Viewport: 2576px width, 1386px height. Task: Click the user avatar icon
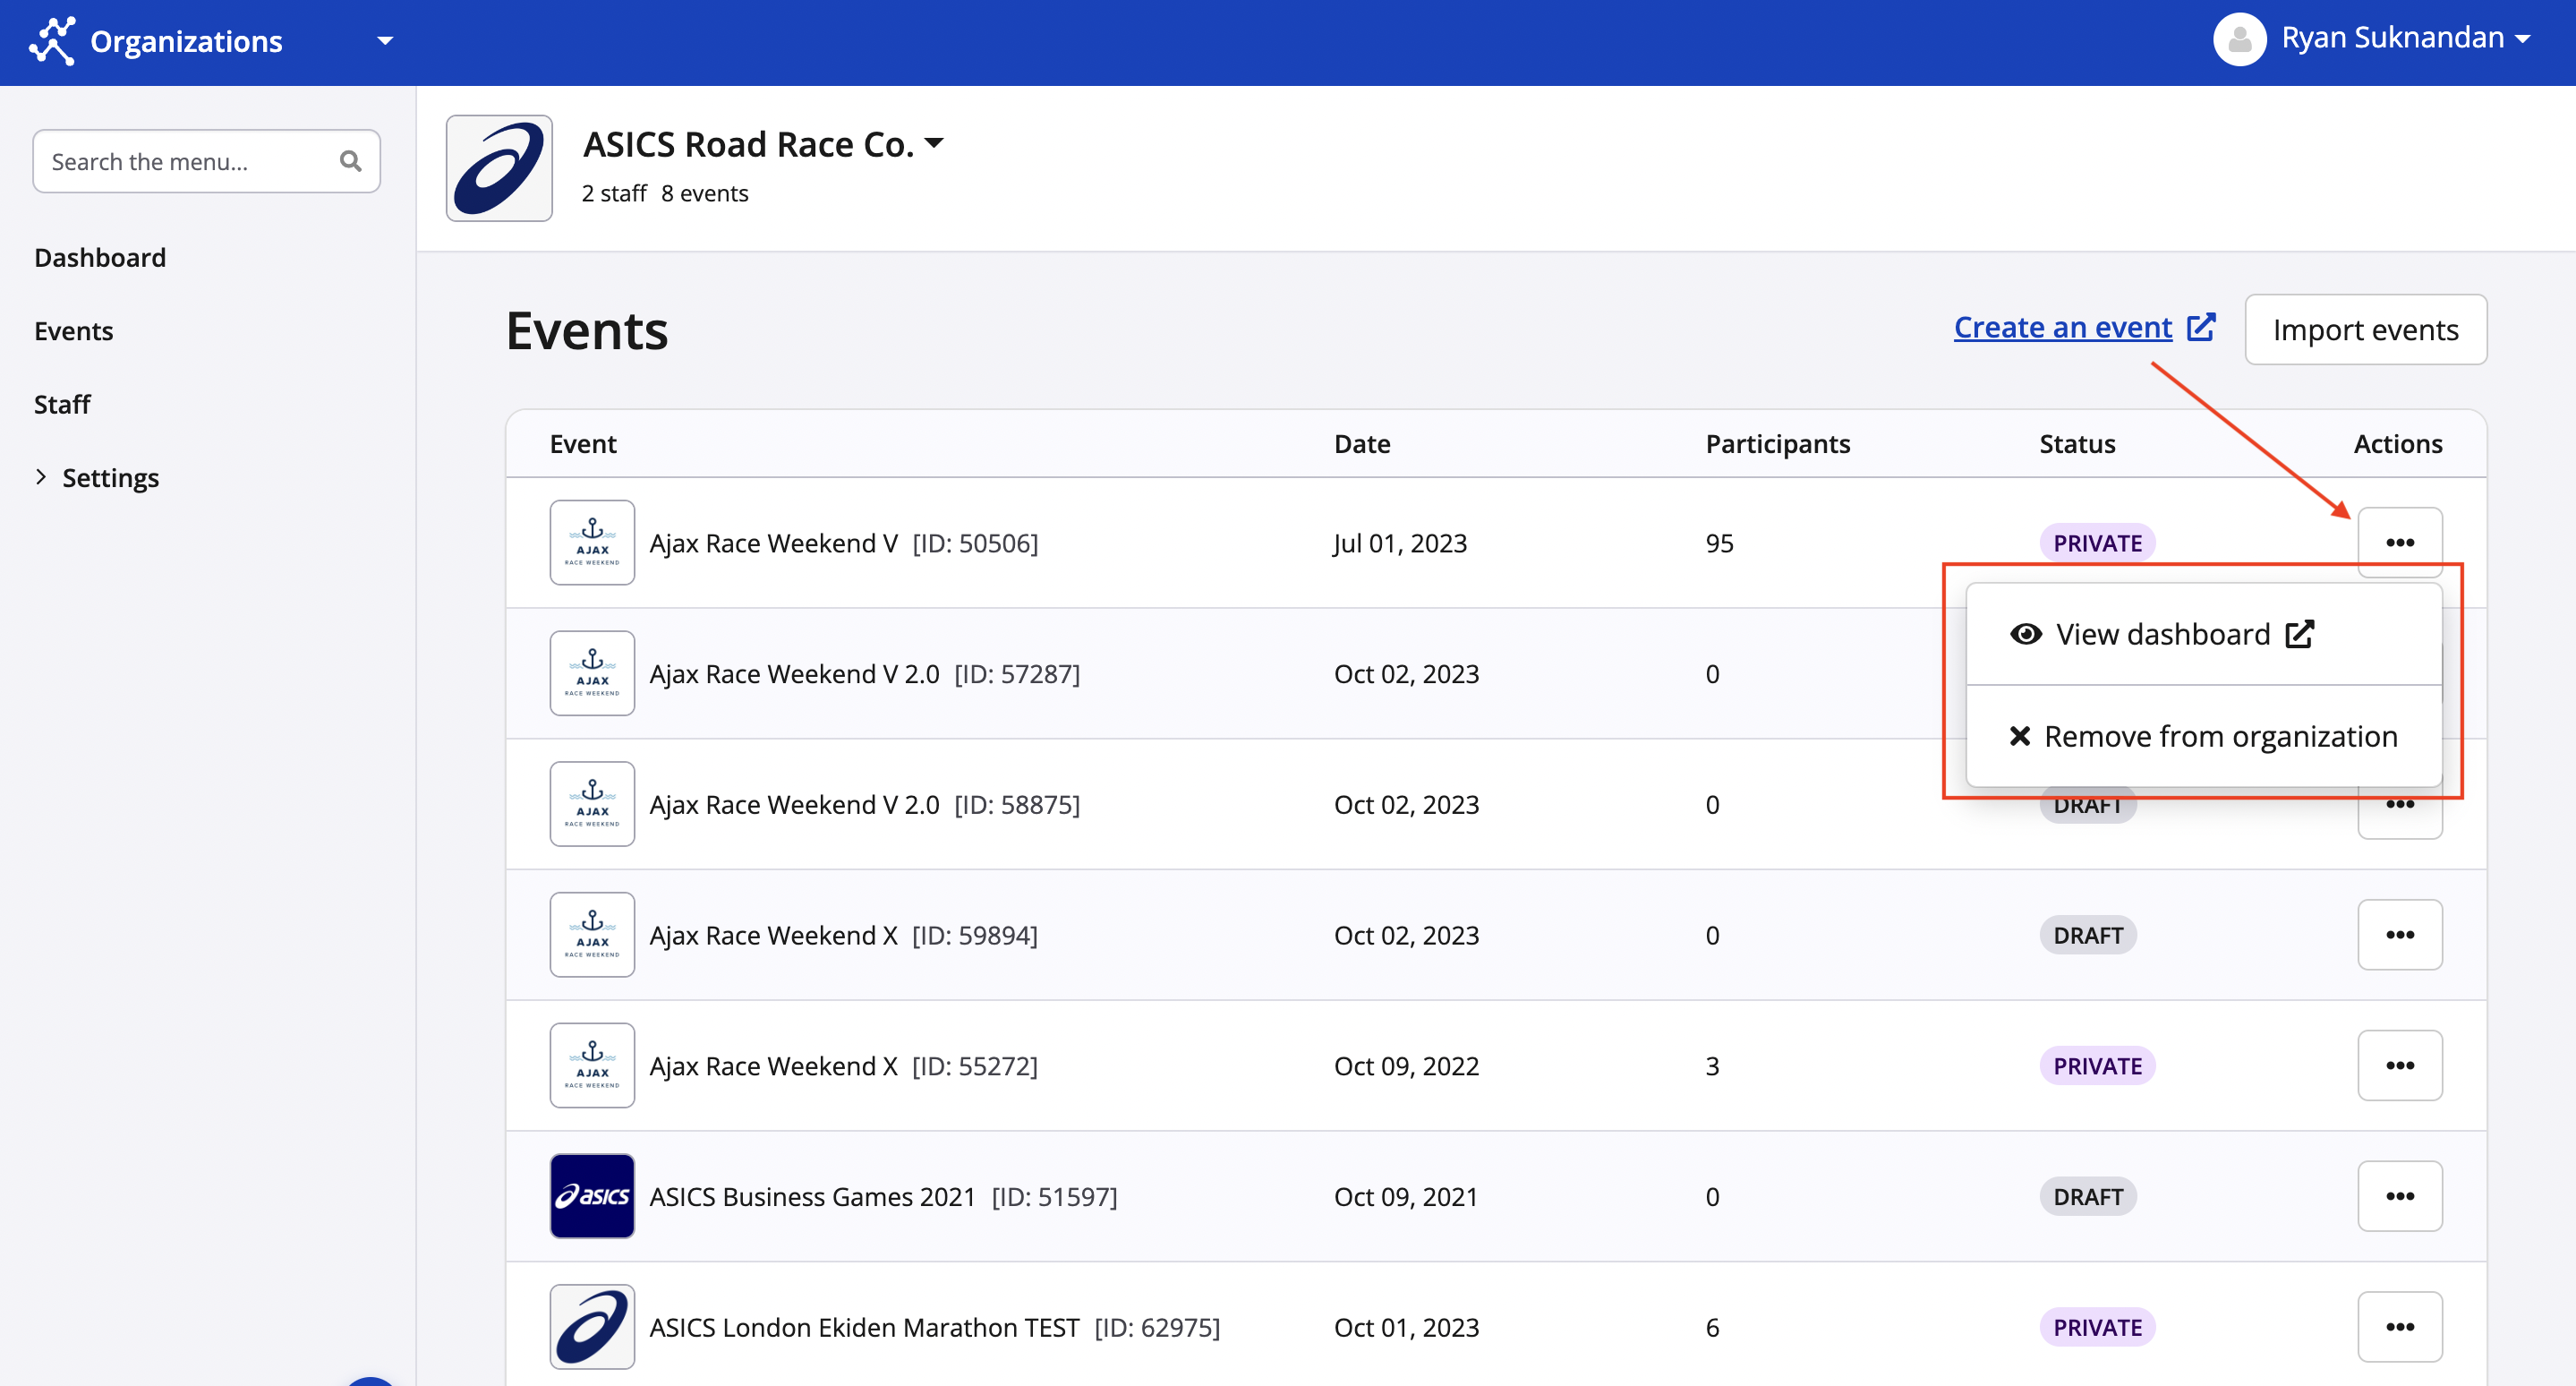pos(2239,39)
